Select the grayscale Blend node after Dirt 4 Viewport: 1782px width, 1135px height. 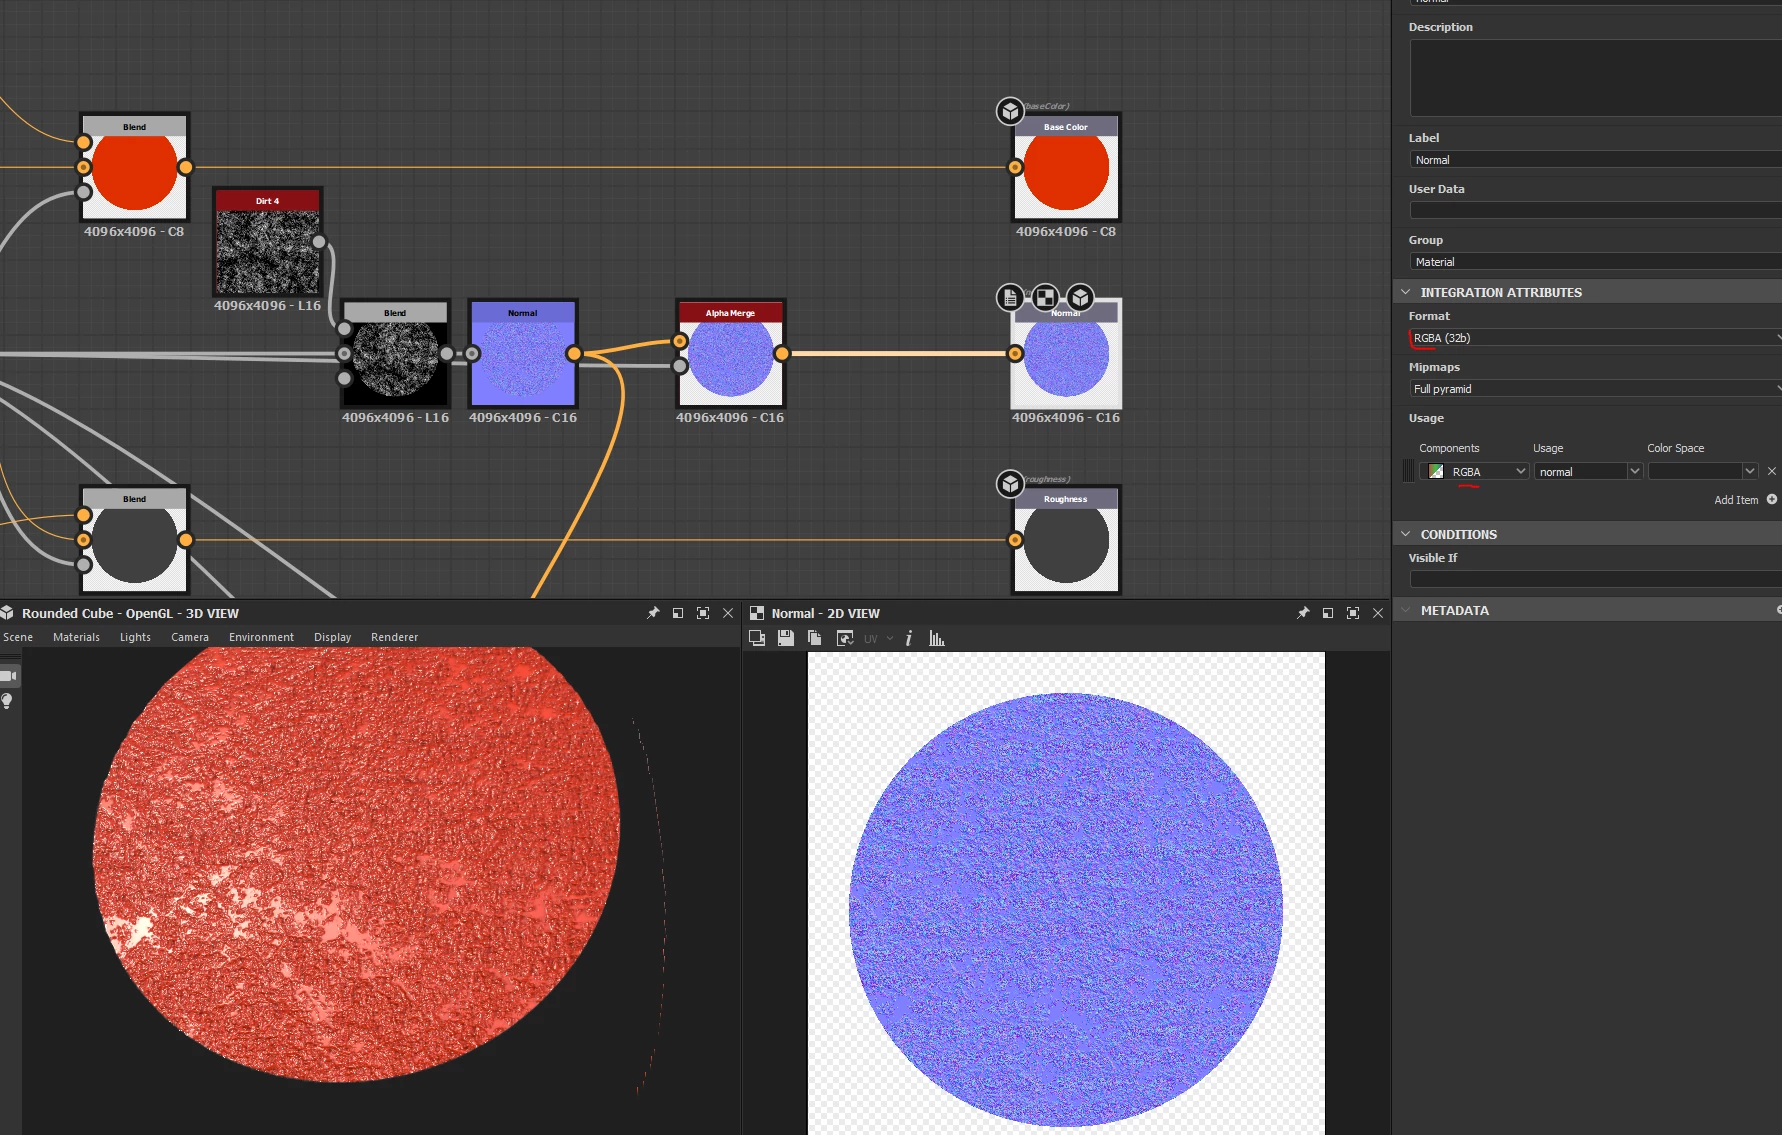coord(395,354)
